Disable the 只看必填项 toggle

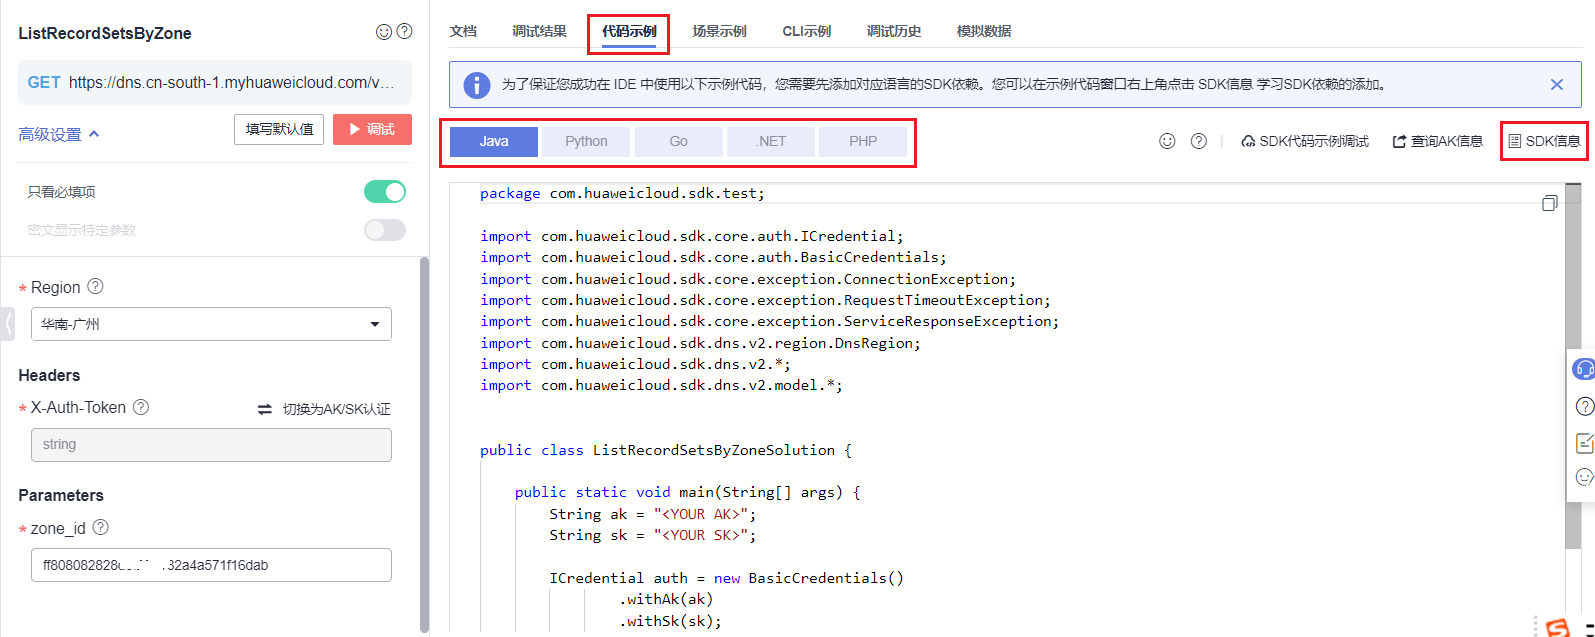tap(385, 192)
